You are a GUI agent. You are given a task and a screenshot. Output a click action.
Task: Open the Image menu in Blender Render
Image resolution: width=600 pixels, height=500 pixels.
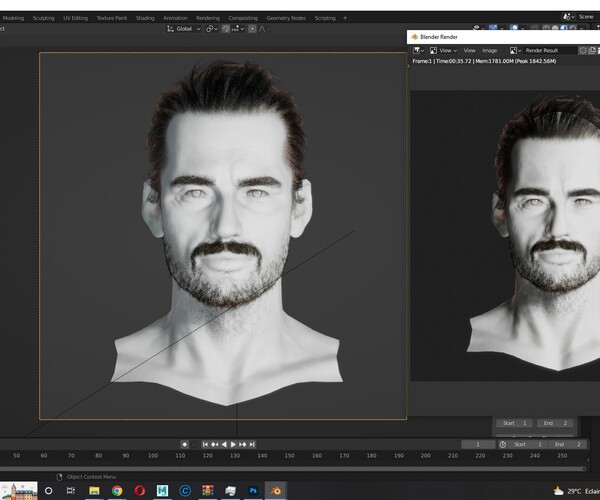tap(489, 50)
